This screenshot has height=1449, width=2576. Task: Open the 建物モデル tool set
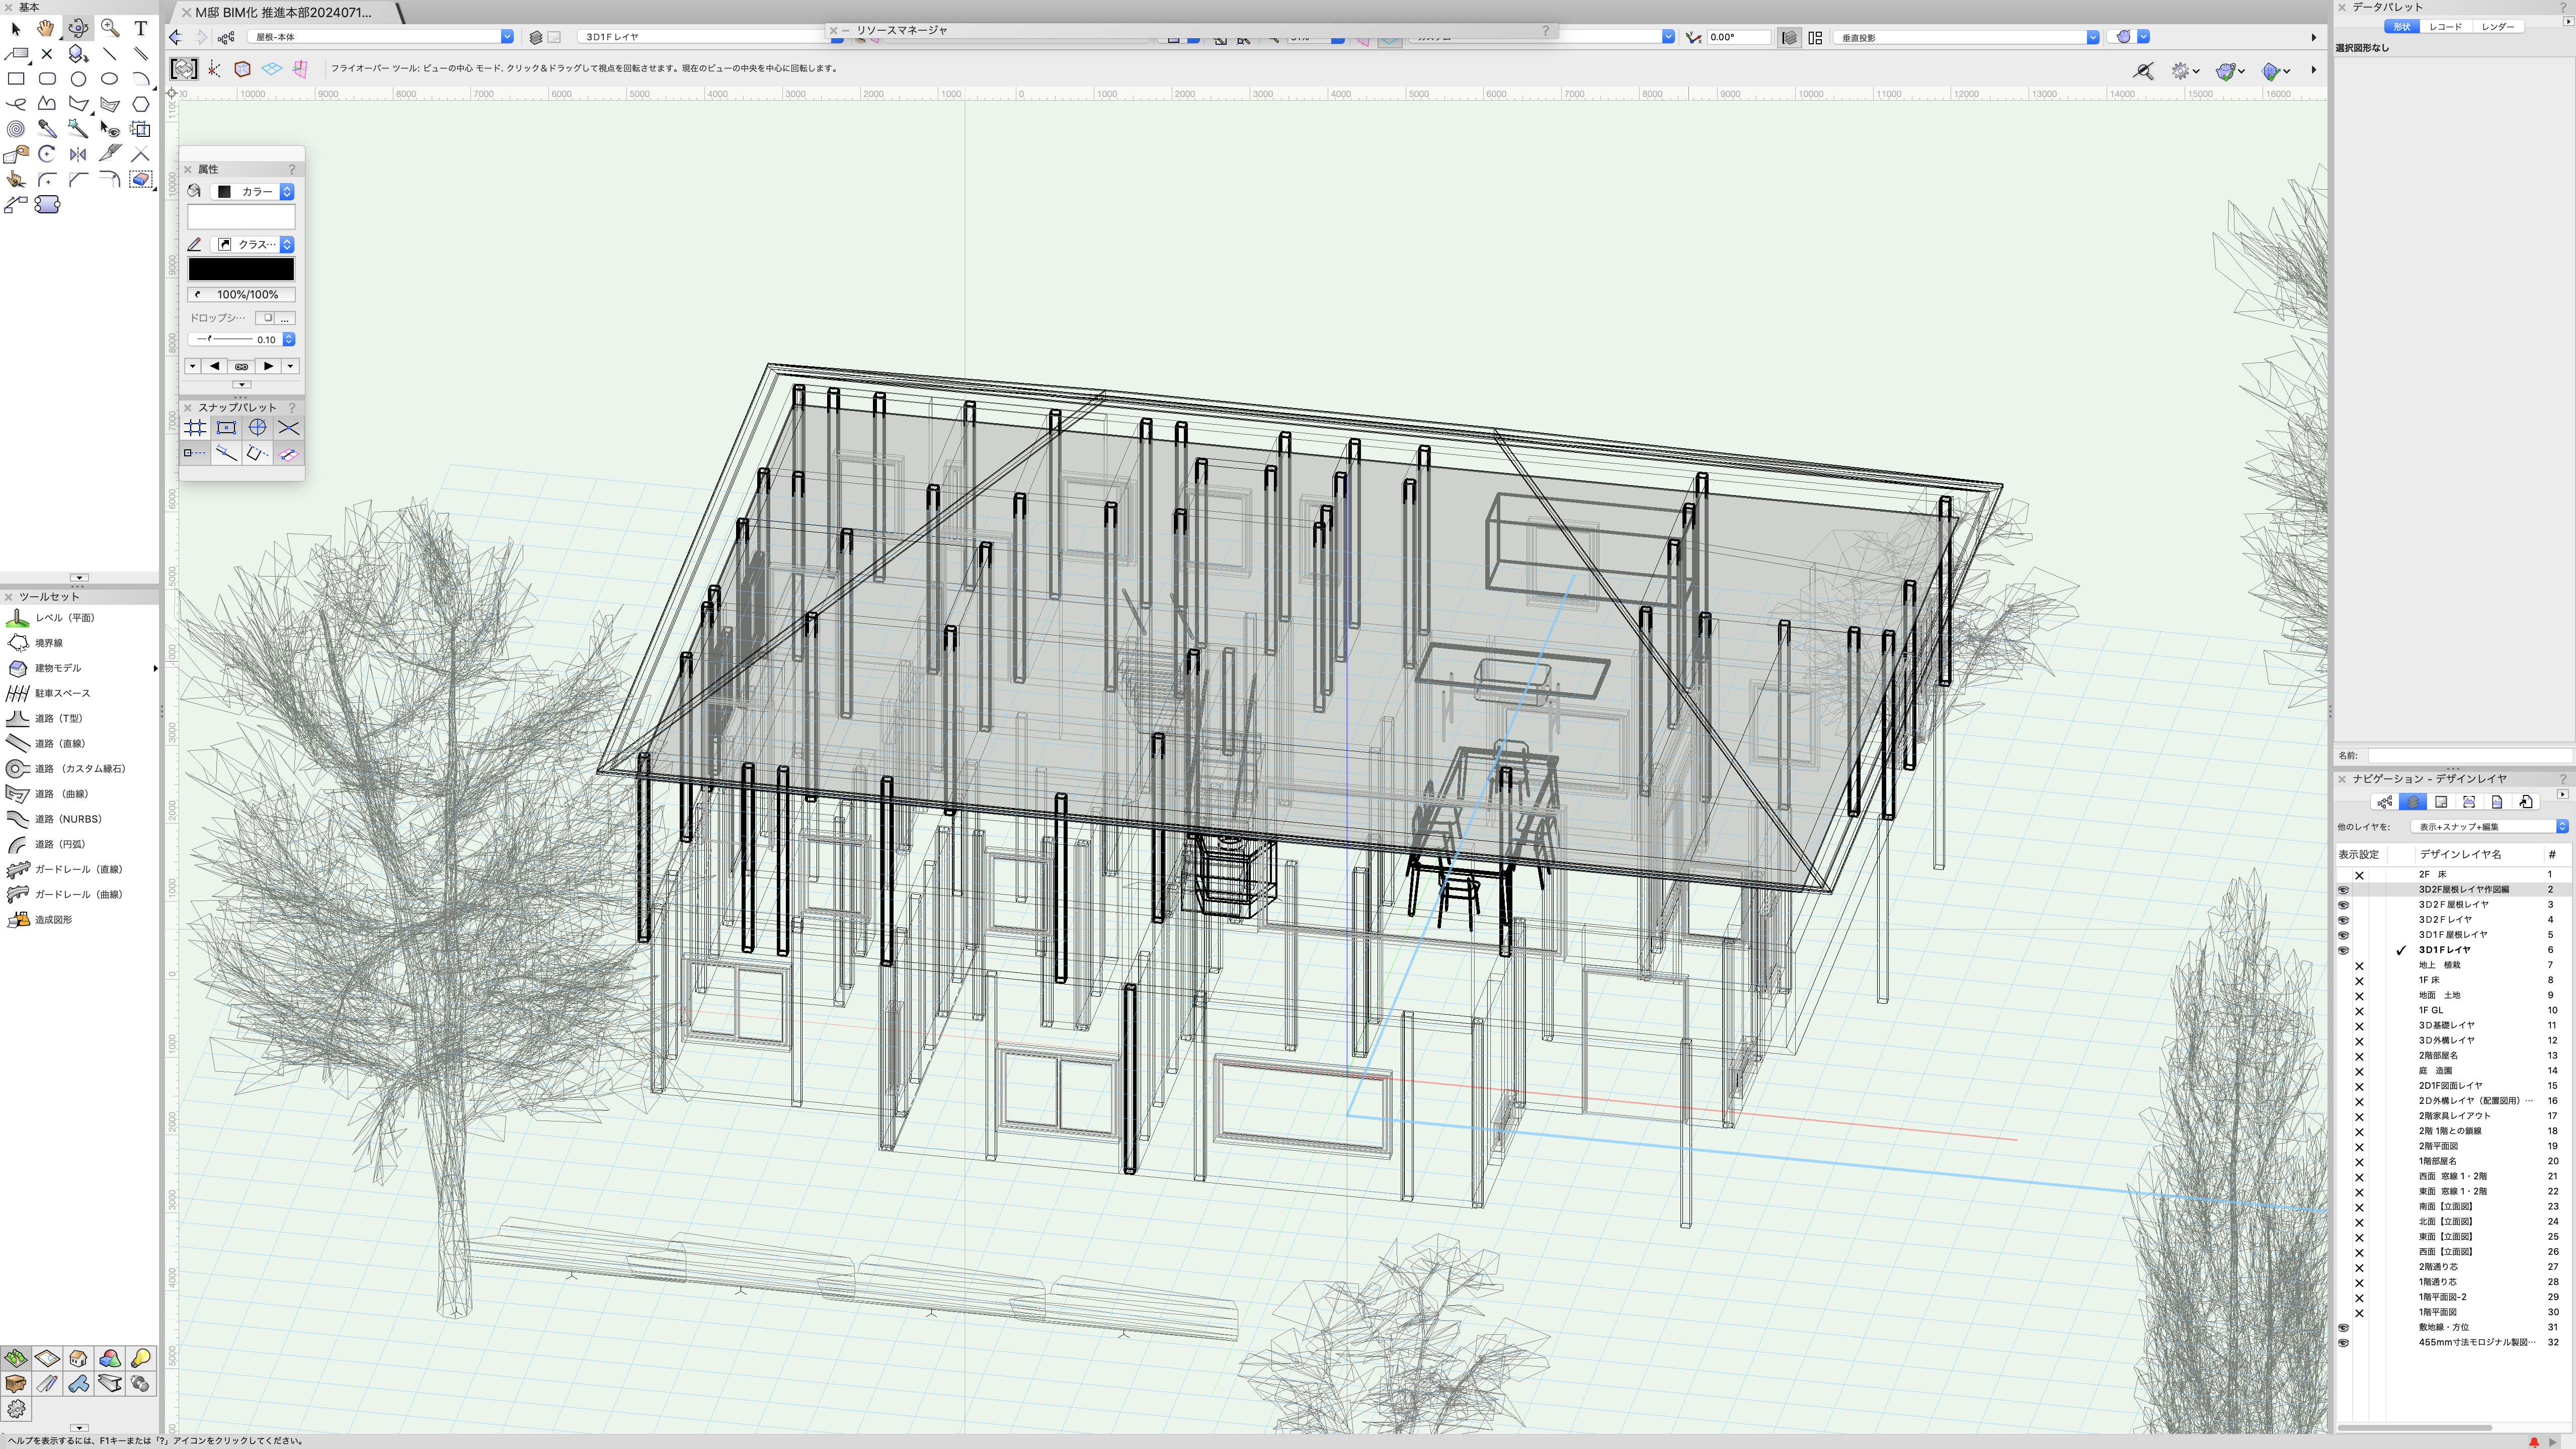coord(58,668)
